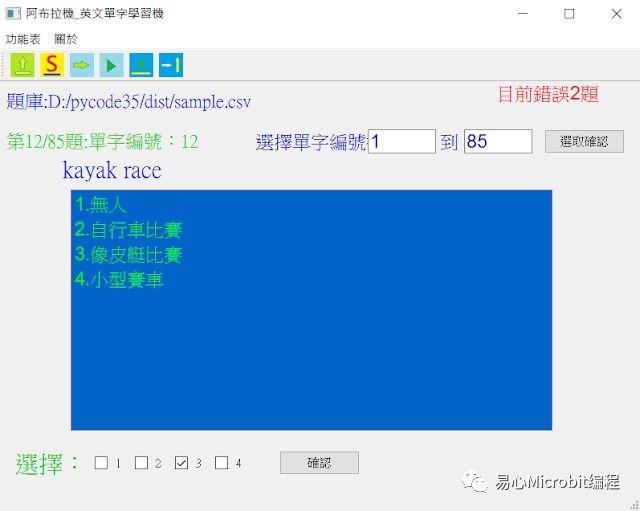Click the yellow S toolbar icon
Image resolution: width=640 pixels, height=511 pixels.
[x=52, y=65]
